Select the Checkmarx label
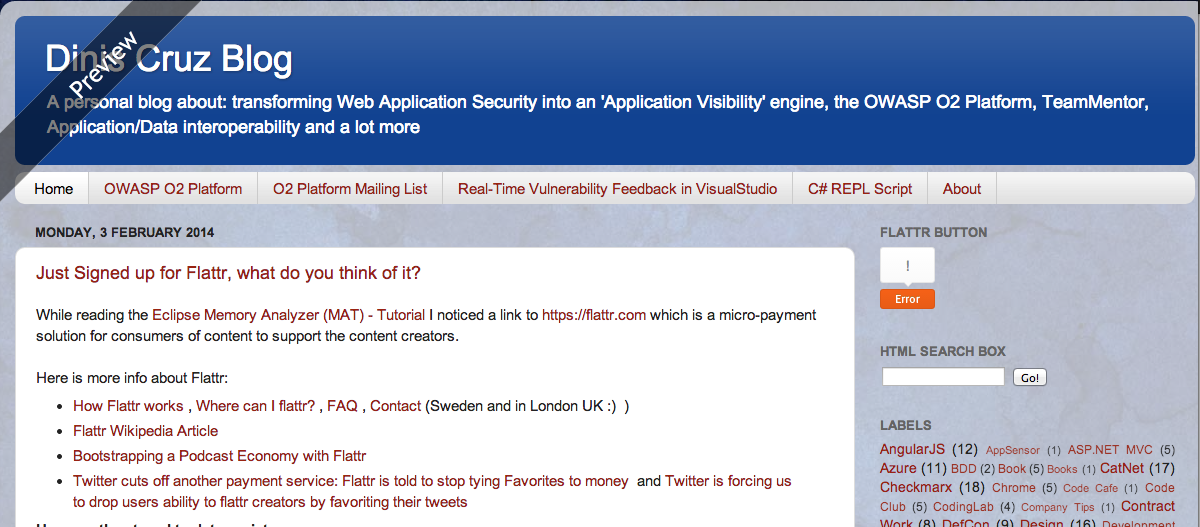This screenshot has width=1200, height=527. [x=916, y=487]
